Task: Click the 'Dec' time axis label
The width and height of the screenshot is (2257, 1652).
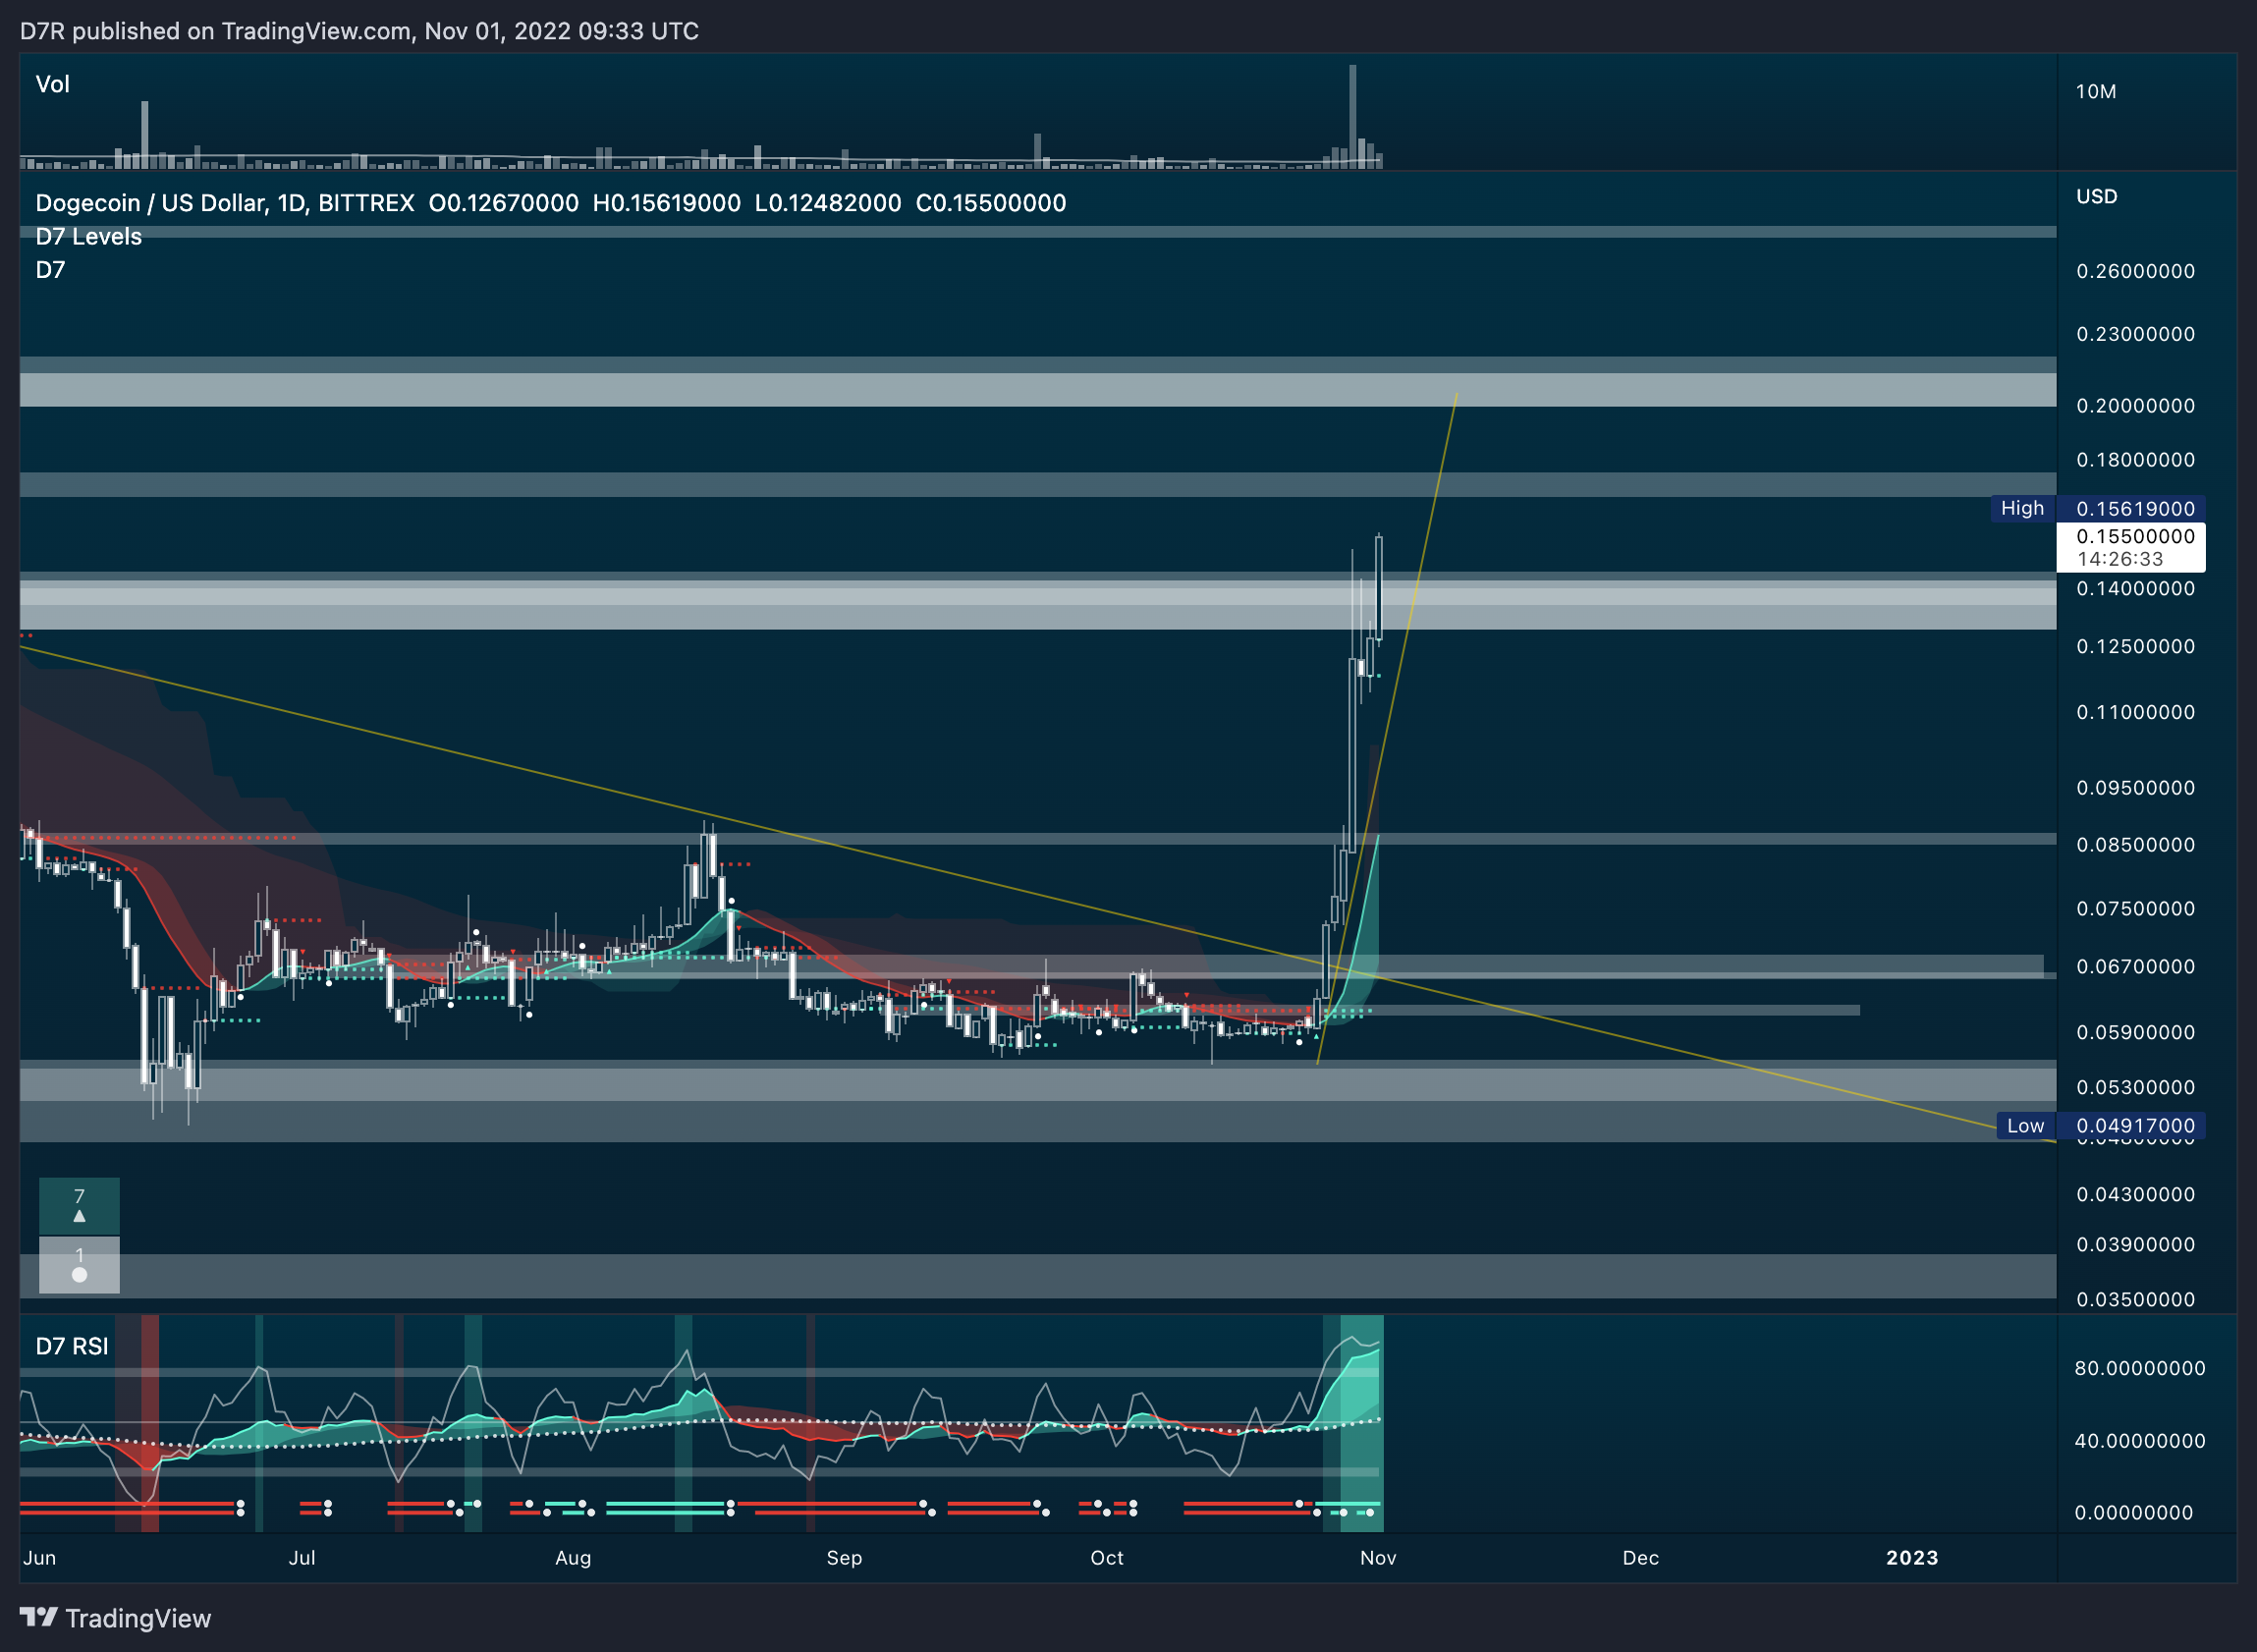Action: tap(1641, 1557)
